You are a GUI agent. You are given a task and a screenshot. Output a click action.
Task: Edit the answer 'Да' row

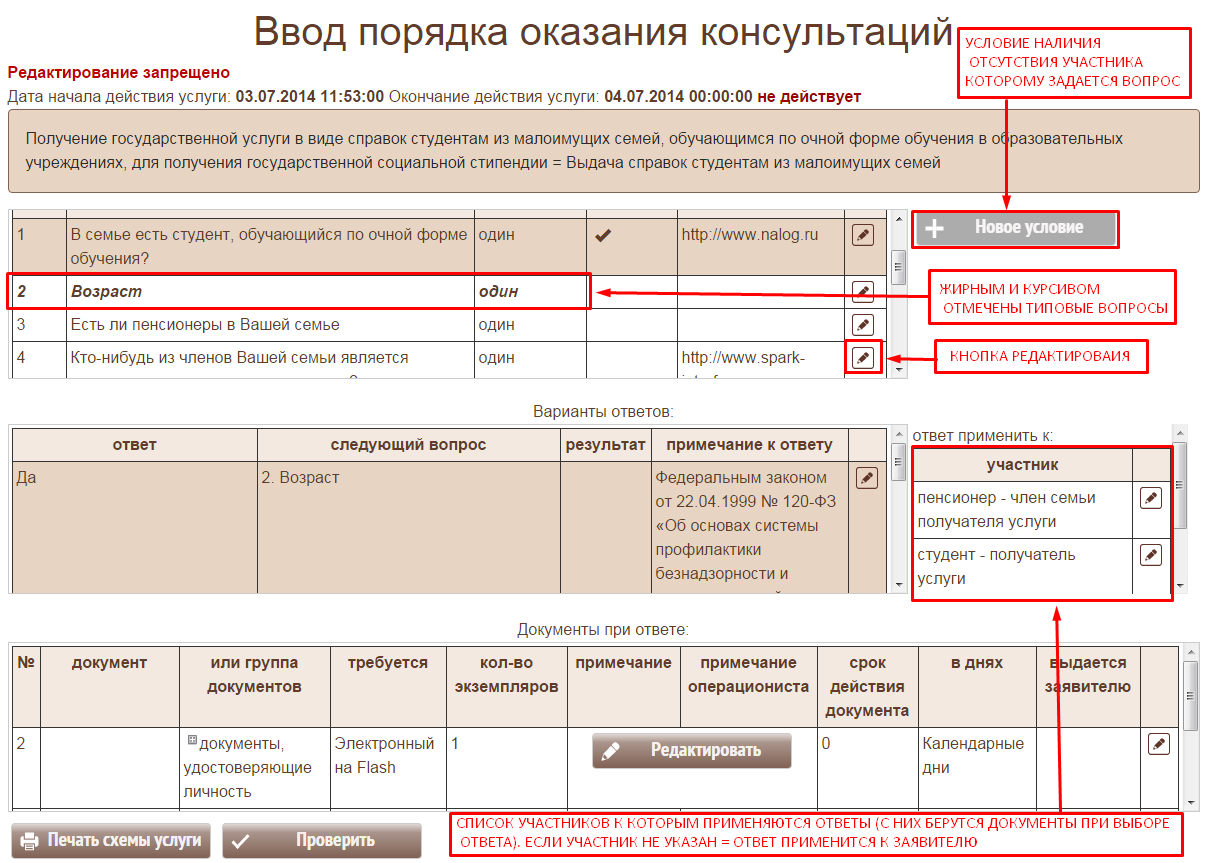click(867, 478)
